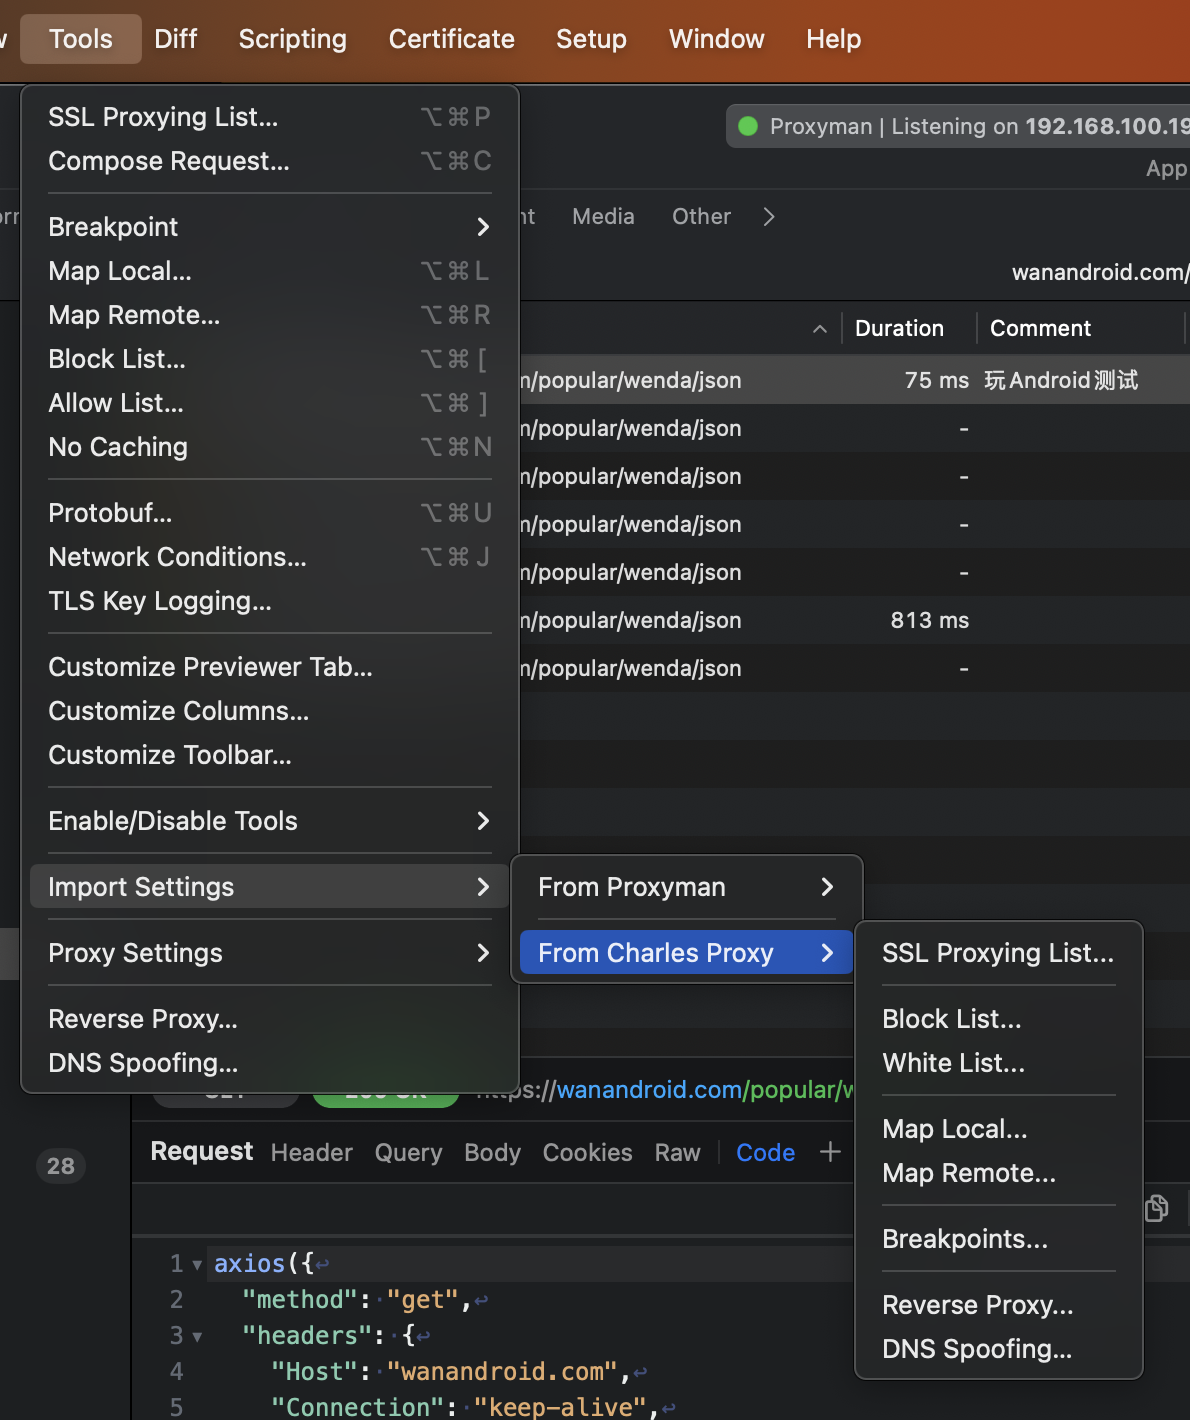Click the copy code icon in the request panel
Screen dimensions: 1190x1420
(1156, 1208)
